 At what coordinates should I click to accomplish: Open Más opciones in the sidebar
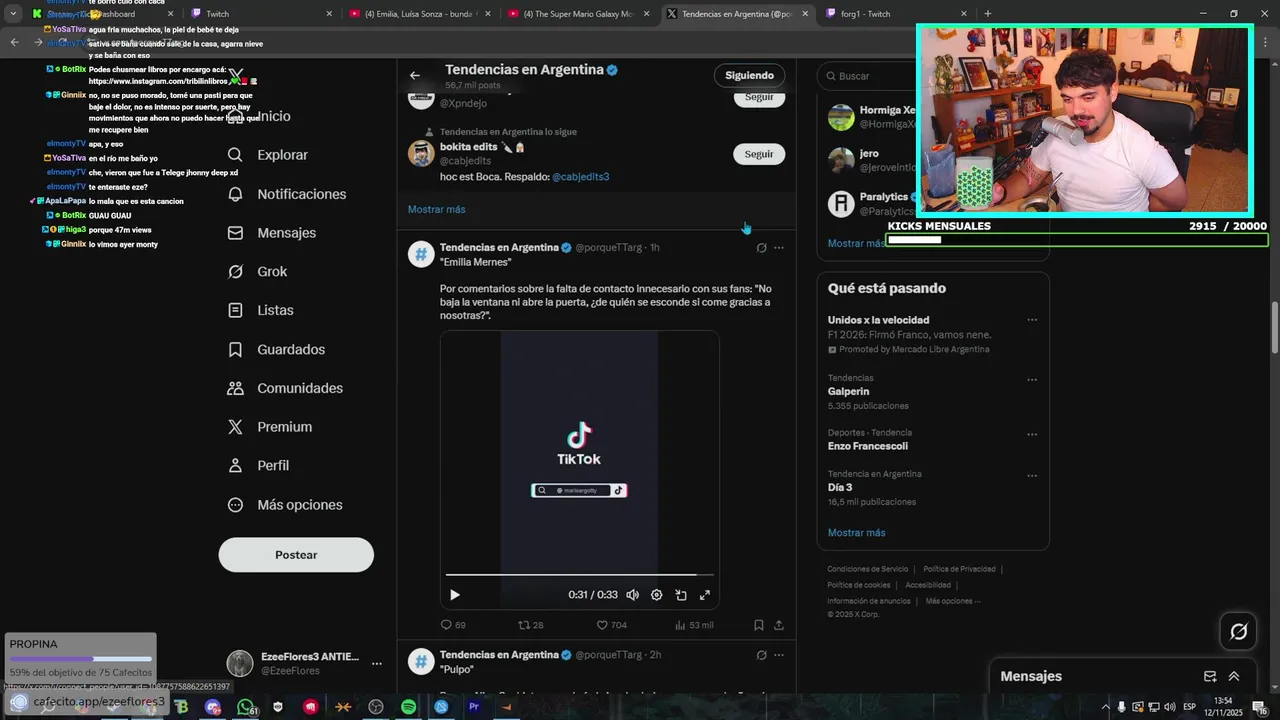[x=285, y=505]
